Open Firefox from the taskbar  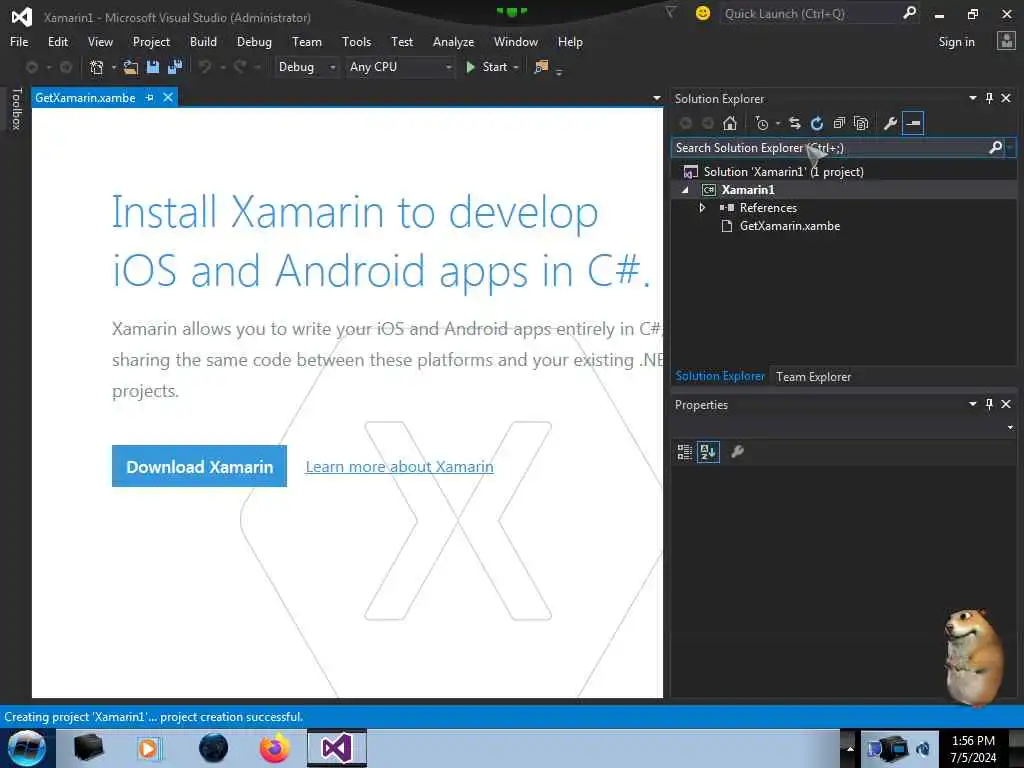coord(274,748)
